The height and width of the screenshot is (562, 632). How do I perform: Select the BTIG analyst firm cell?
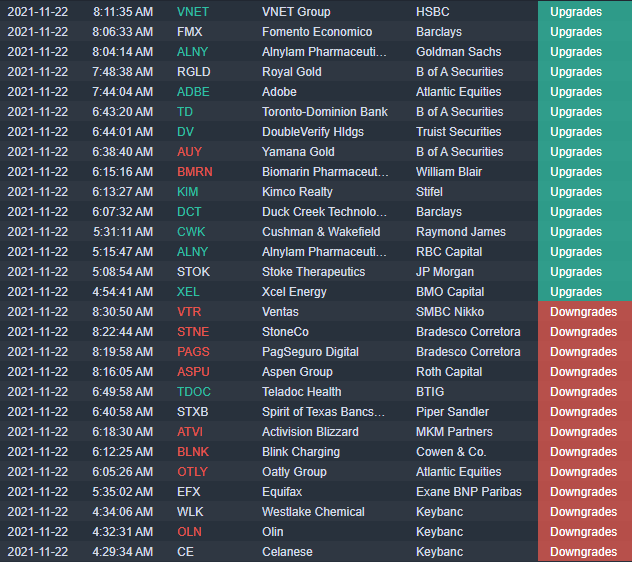[430, 392]
